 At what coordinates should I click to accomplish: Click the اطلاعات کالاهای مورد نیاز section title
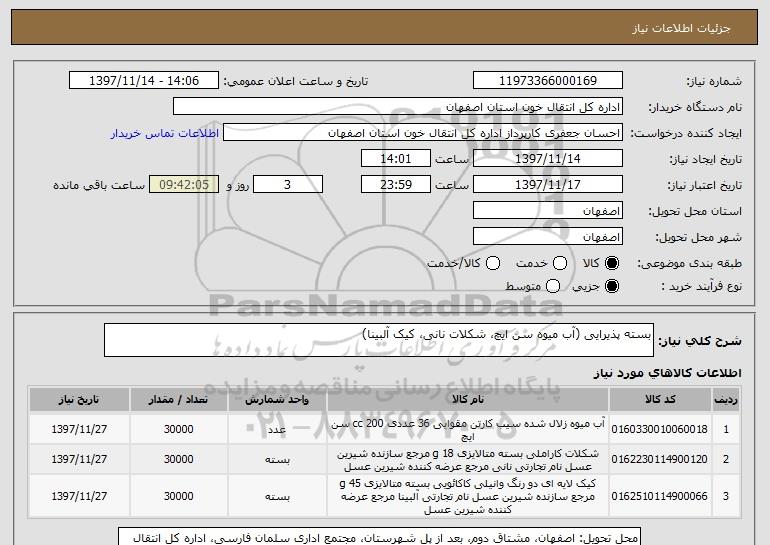[x=667, y=373]
